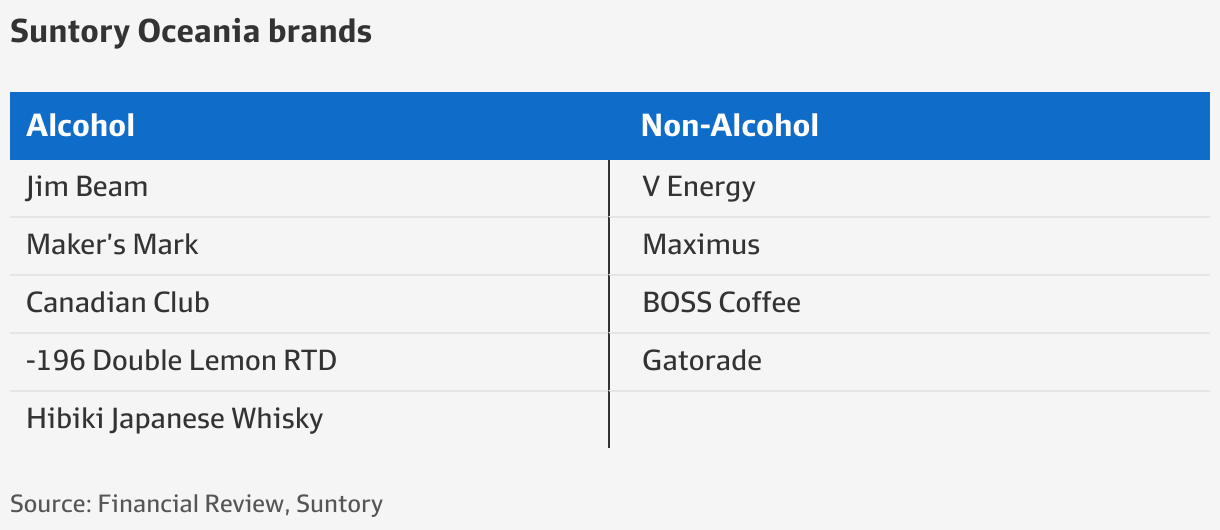Click the Gatorade entry
This screenshot has height=530, width=1220.
702,360
